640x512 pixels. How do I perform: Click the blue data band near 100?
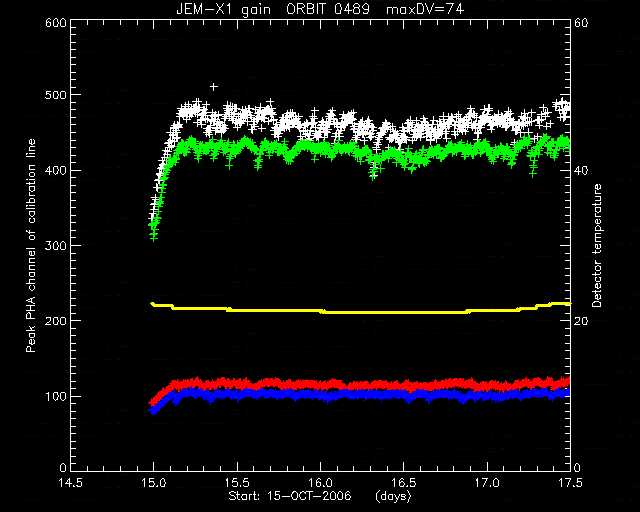(x=359, y=395)
